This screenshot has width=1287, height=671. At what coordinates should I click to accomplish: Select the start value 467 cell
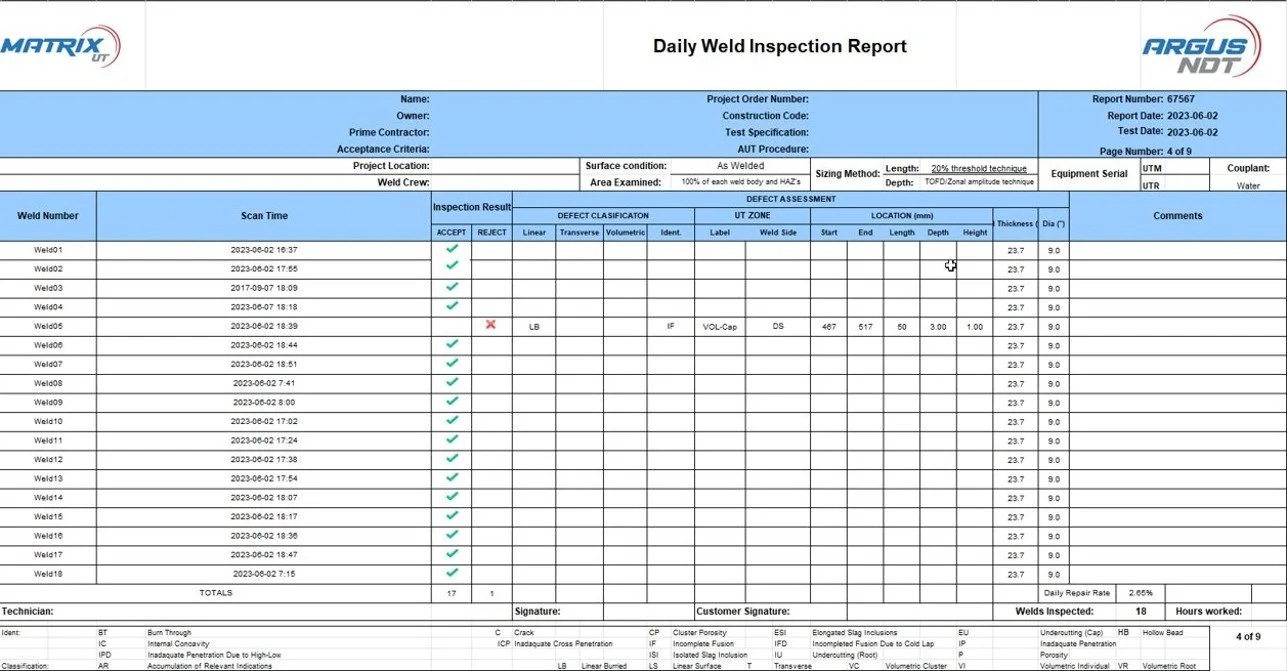829,326
